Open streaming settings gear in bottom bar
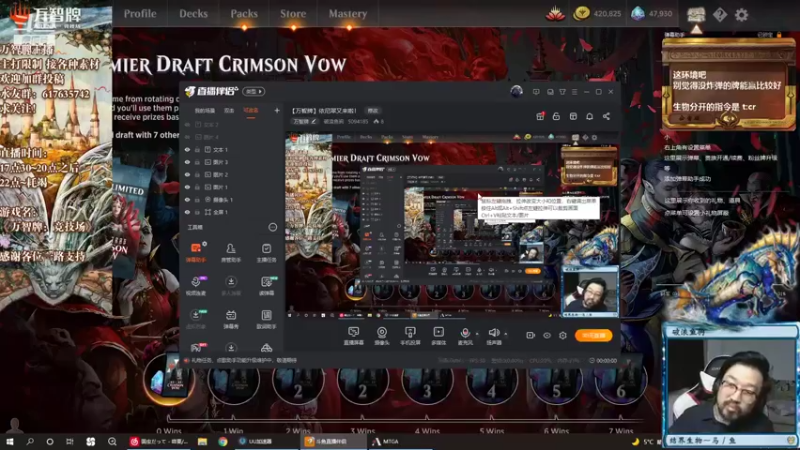The image size is (800, 450). coord(563,336)
